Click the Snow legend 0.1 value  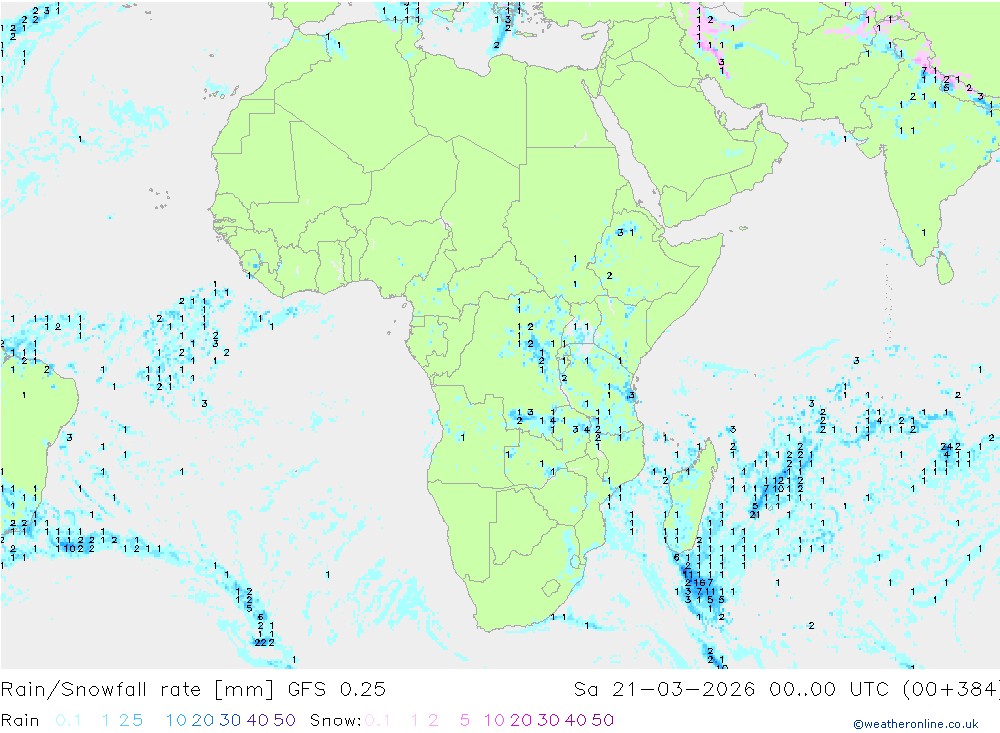[x=378, y=720]
